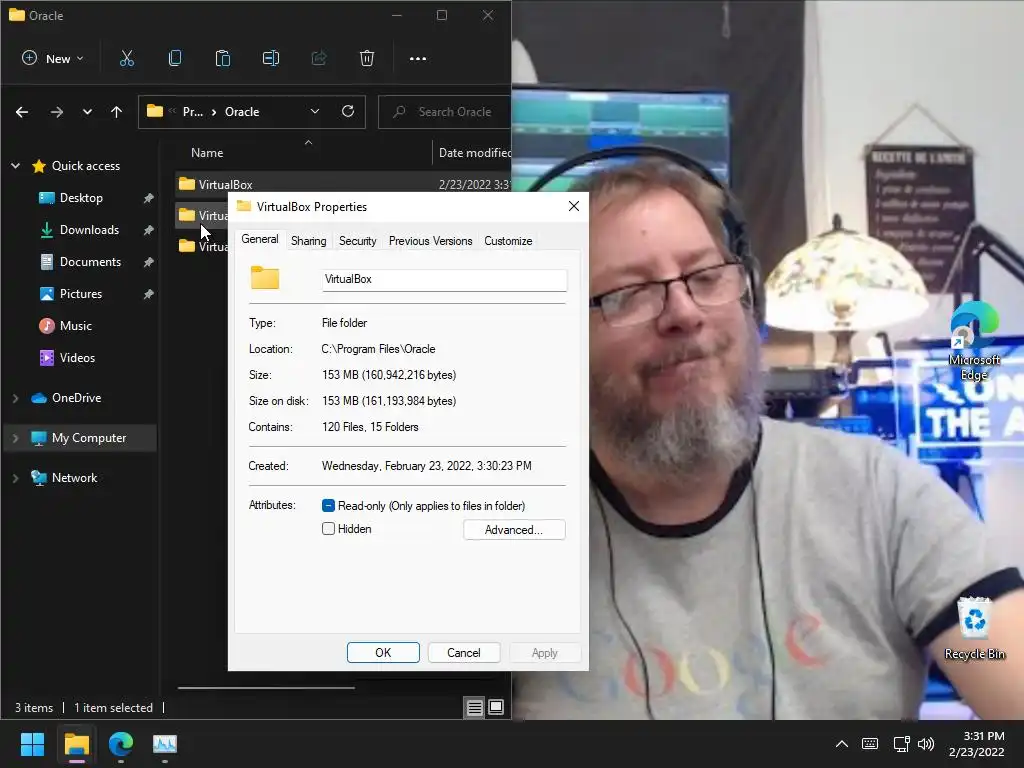Click the Cut scissors icon in Explorer toolbar
The width and height of the screenshot is (1024, 768).
(x=127, y=59)
